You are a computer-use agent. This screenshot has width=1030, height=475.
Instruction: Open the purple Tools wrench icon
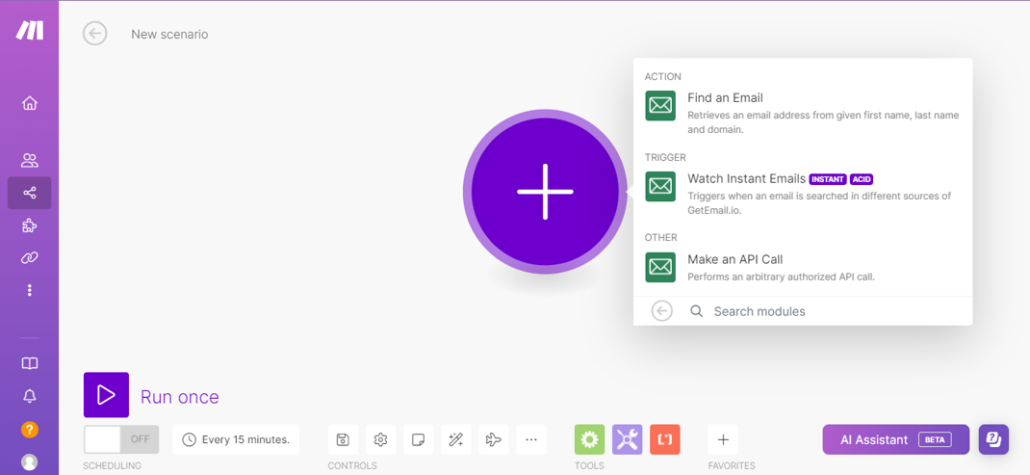coord(627,440)
